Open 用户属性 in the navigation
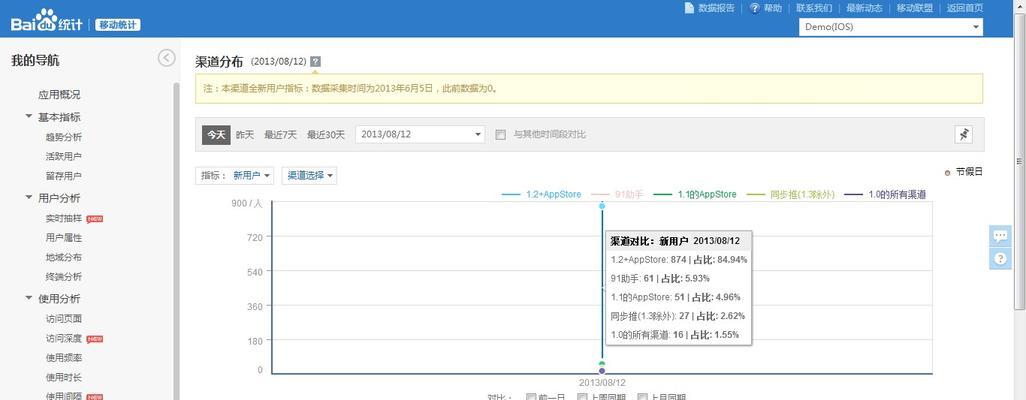Viewport: 1026px width, 400px height. (x=63, y=238)
